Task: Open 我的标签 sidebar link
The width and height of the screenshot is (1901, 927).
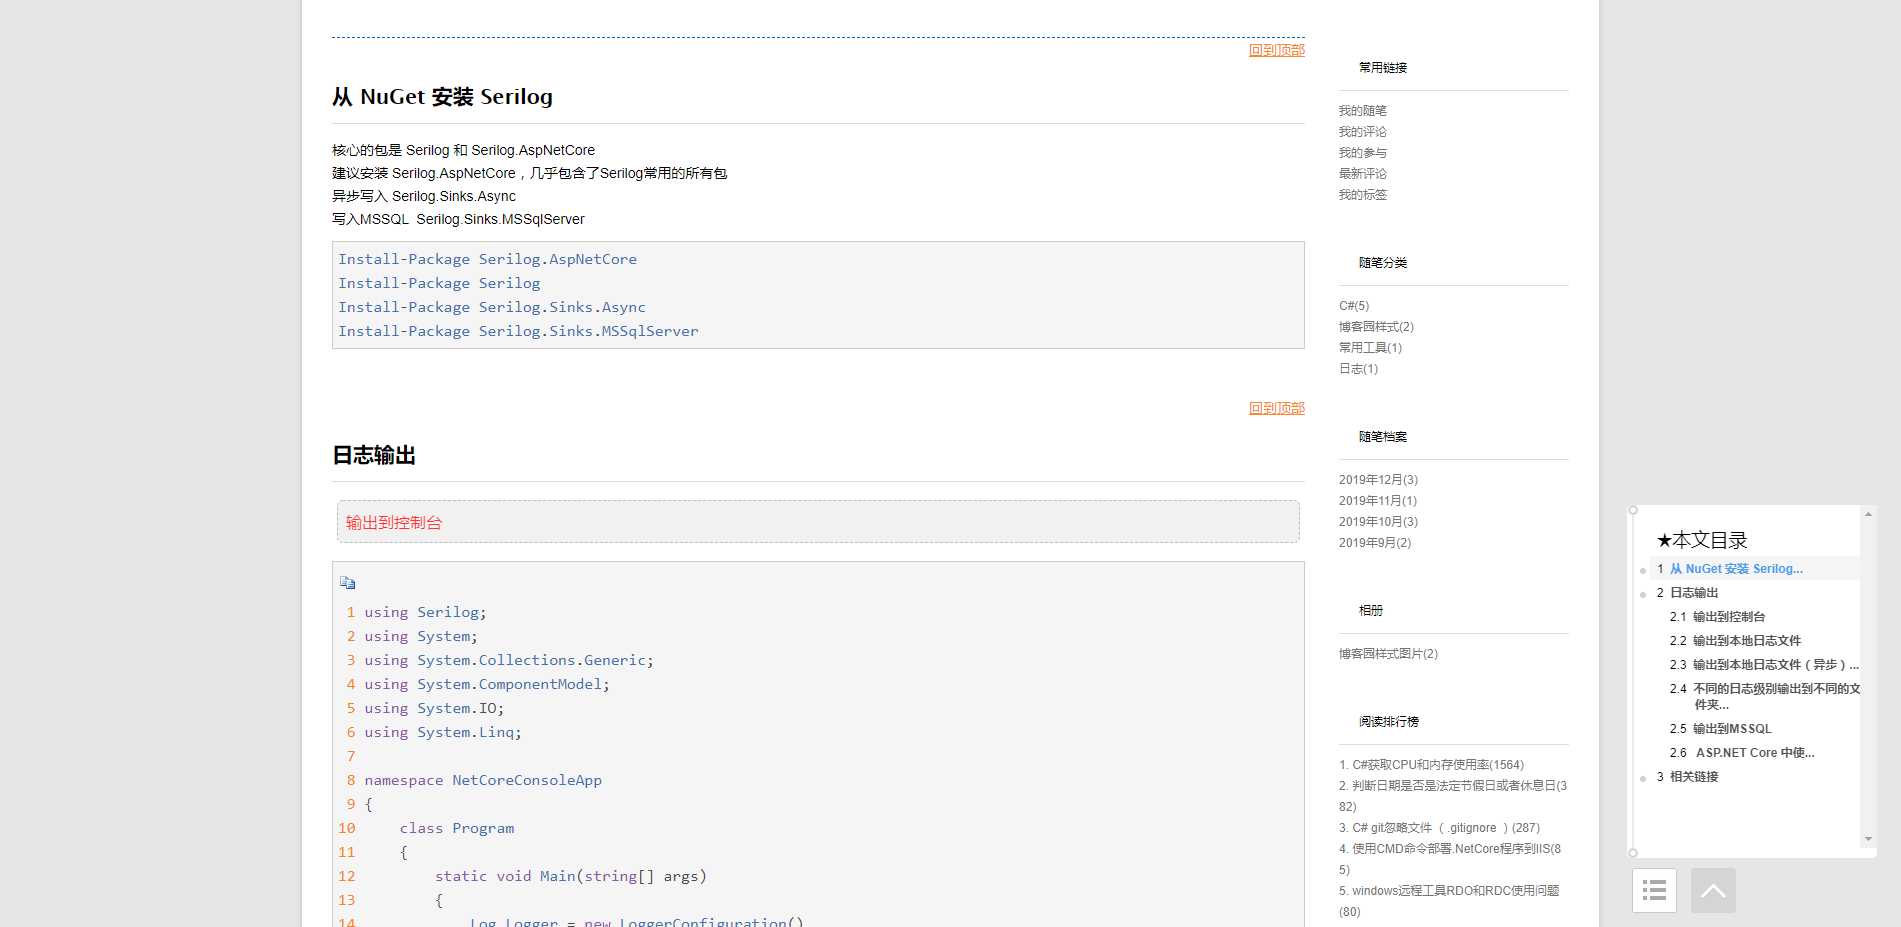Action: (1363, 195)
